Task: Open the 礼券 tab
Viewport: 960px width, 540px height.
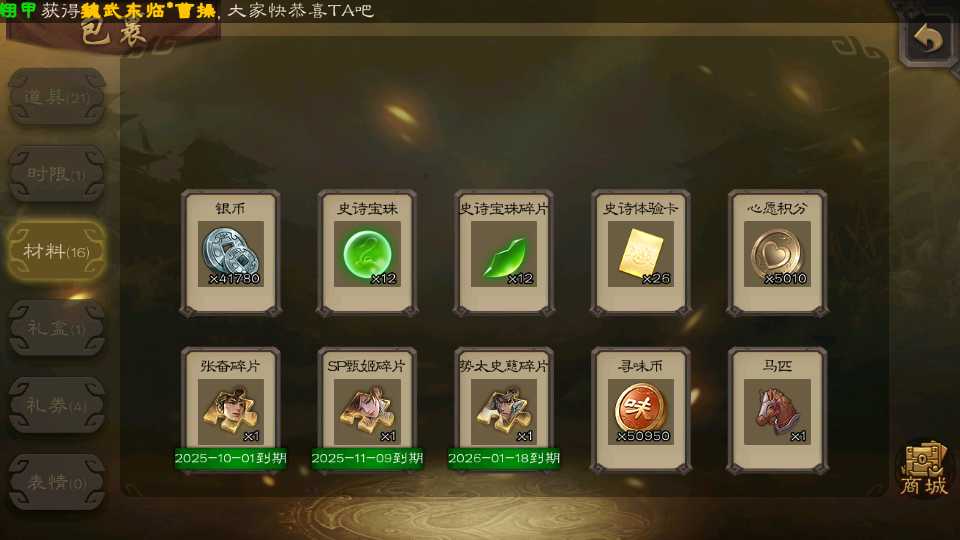Action: point(57,405)
